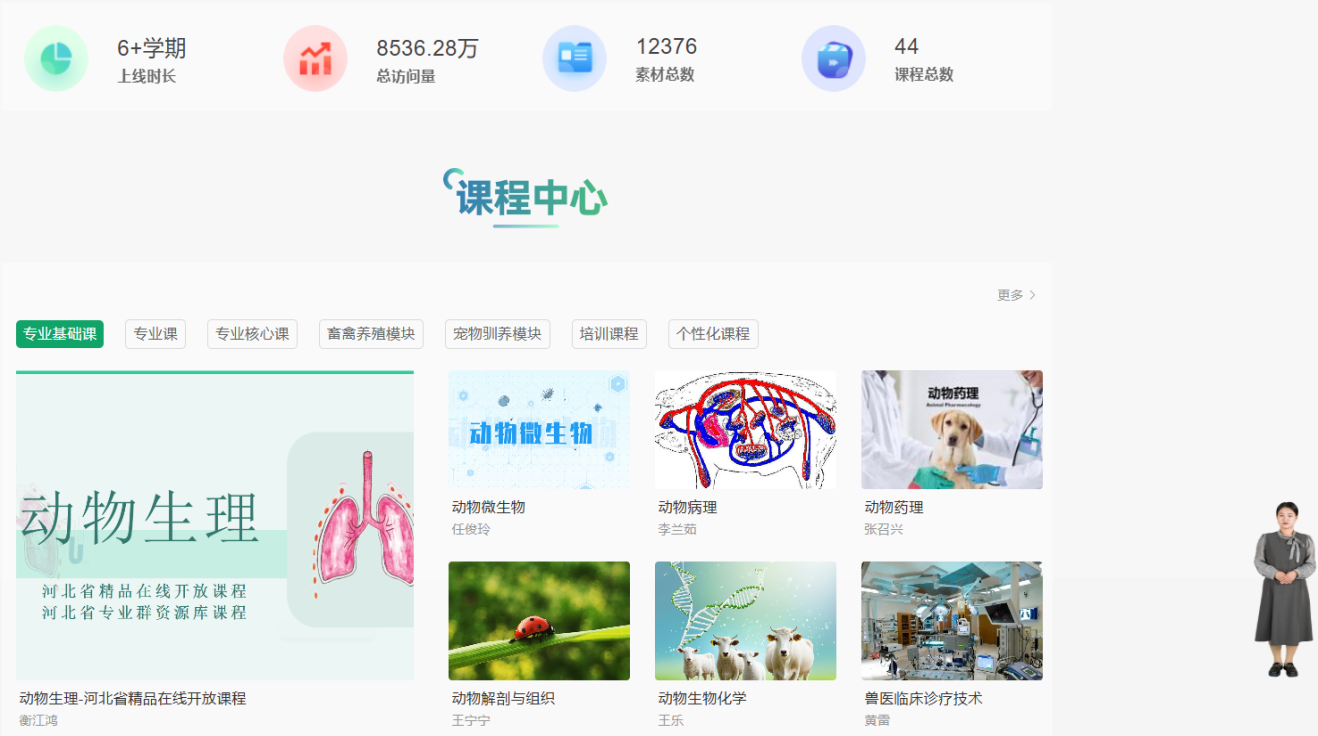Show the 畜禽养殖模块 courses

tap(371, 334)
